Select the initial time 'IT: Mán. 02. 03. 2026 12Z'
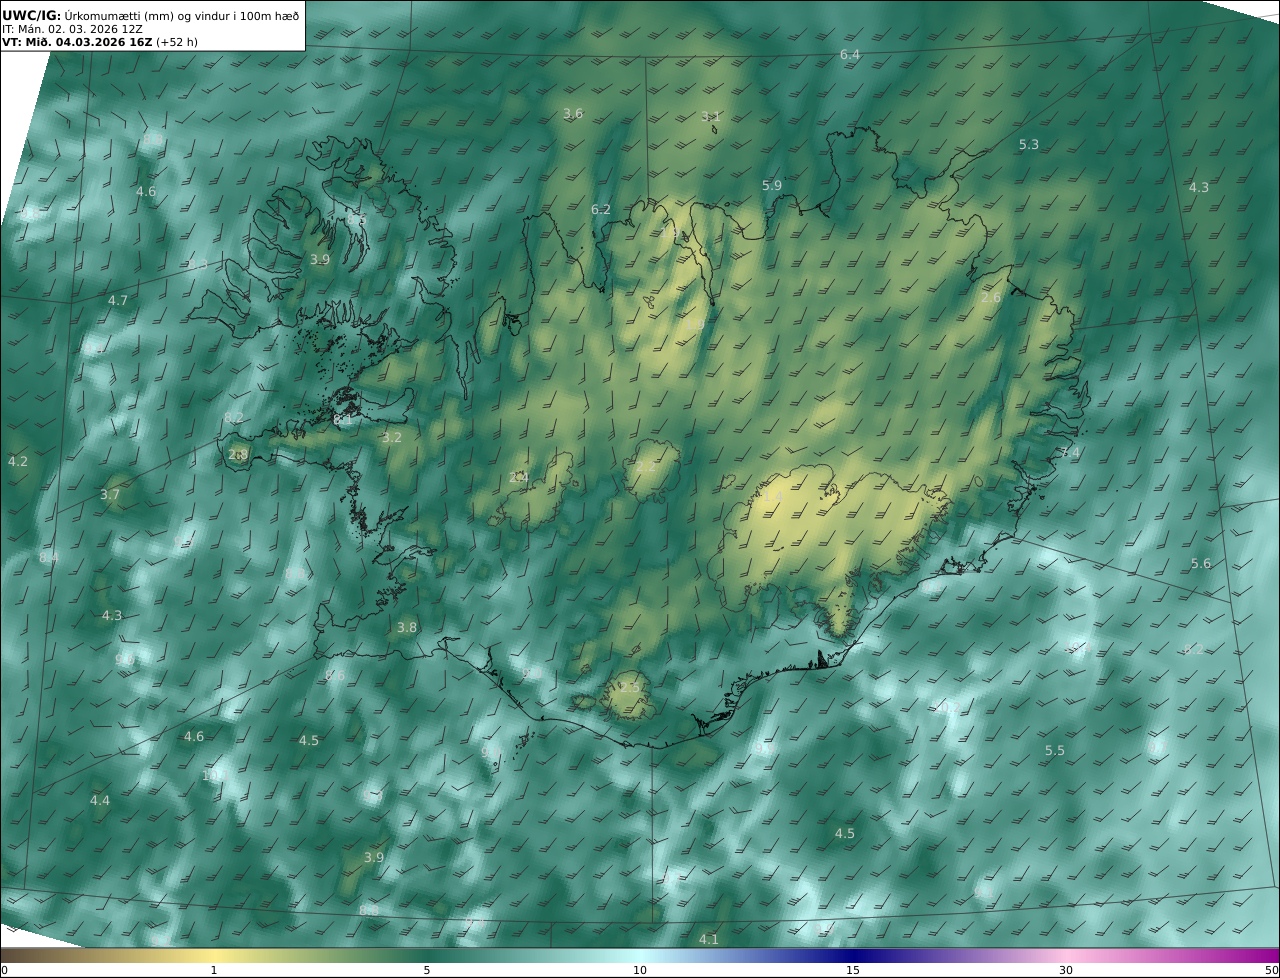The height and width of the screenshot is (978, 1280). 72,29
